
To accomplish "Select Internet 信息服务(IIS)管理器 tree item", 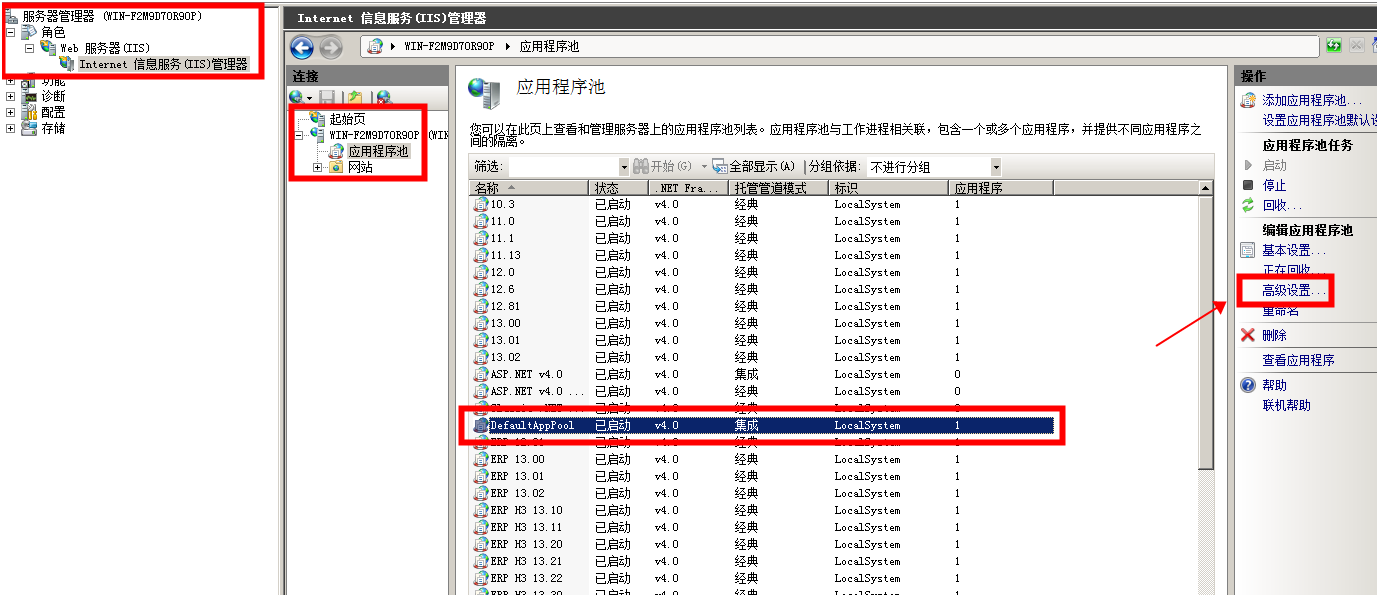I will (163, 64).
